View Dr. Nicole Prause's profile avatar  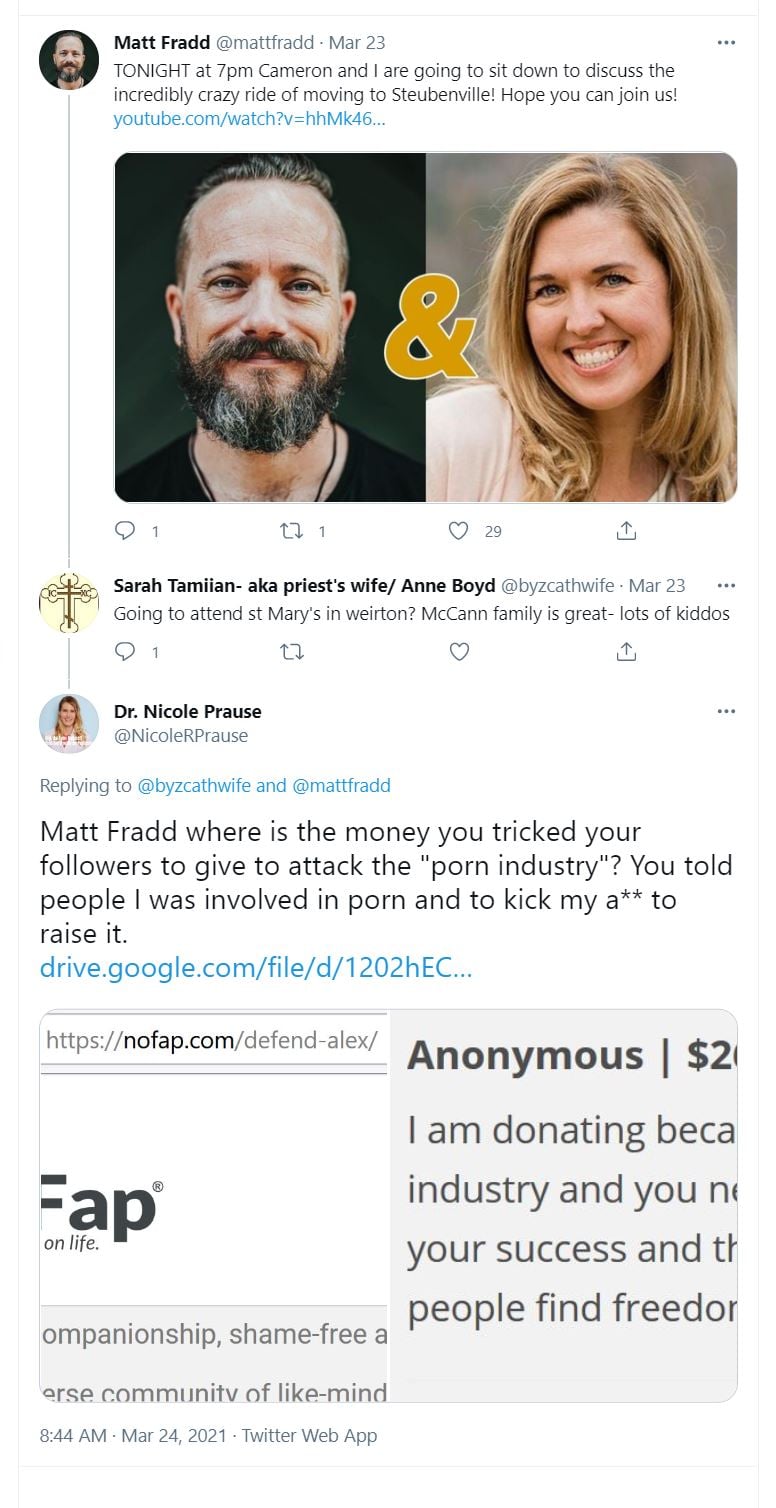click(x=69, y=723)
